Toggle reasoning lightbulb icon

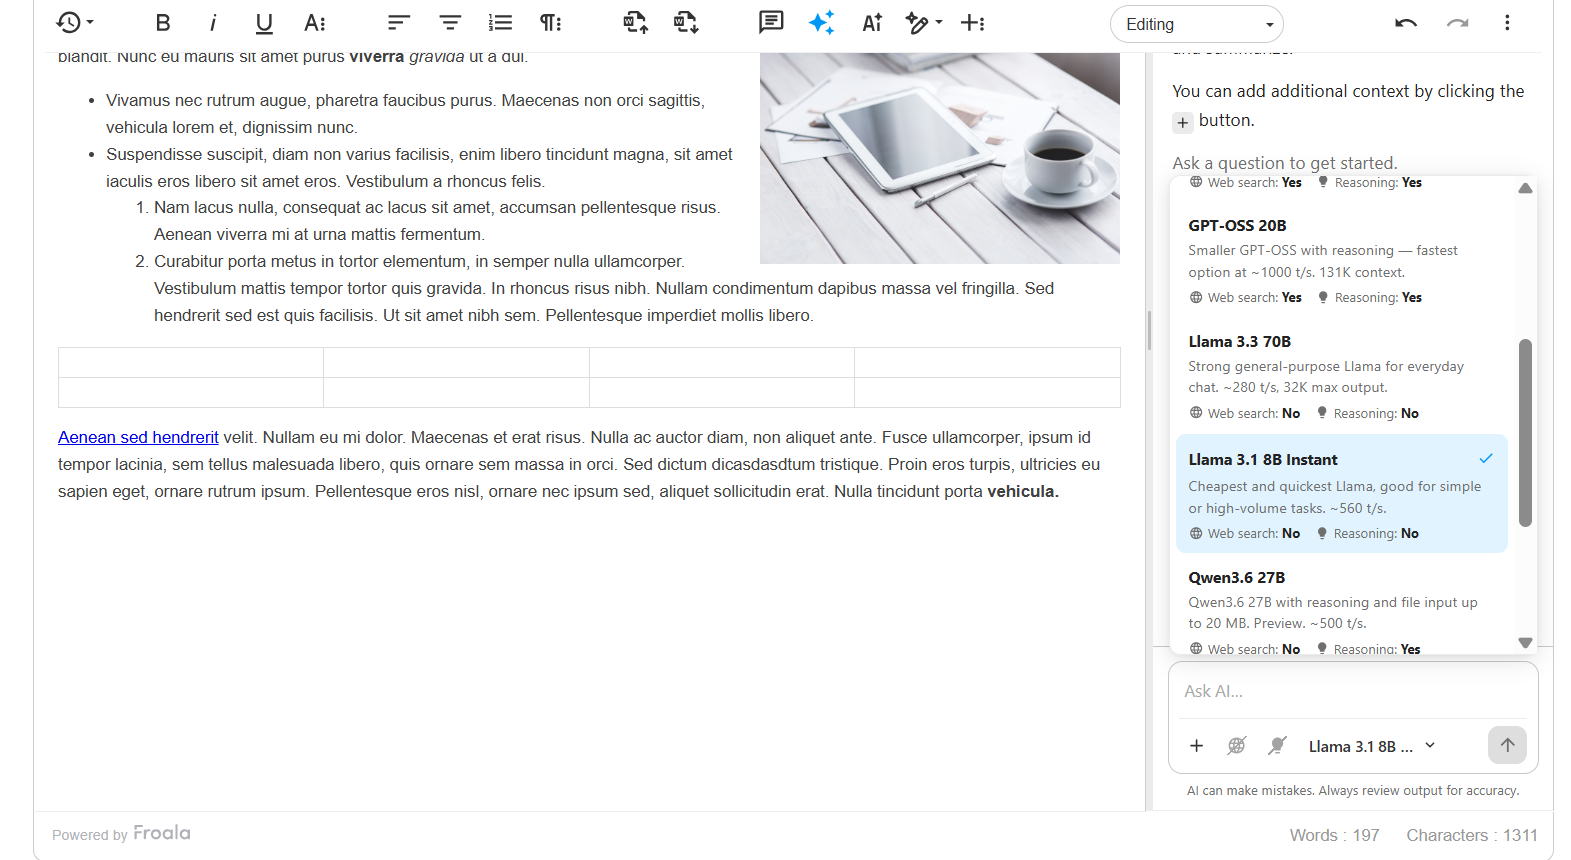click(1277, 746)
